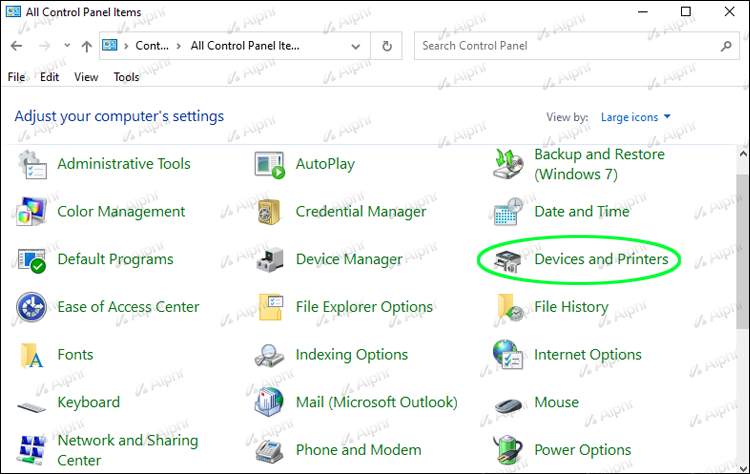Click the Administrative Tools link

124,164
